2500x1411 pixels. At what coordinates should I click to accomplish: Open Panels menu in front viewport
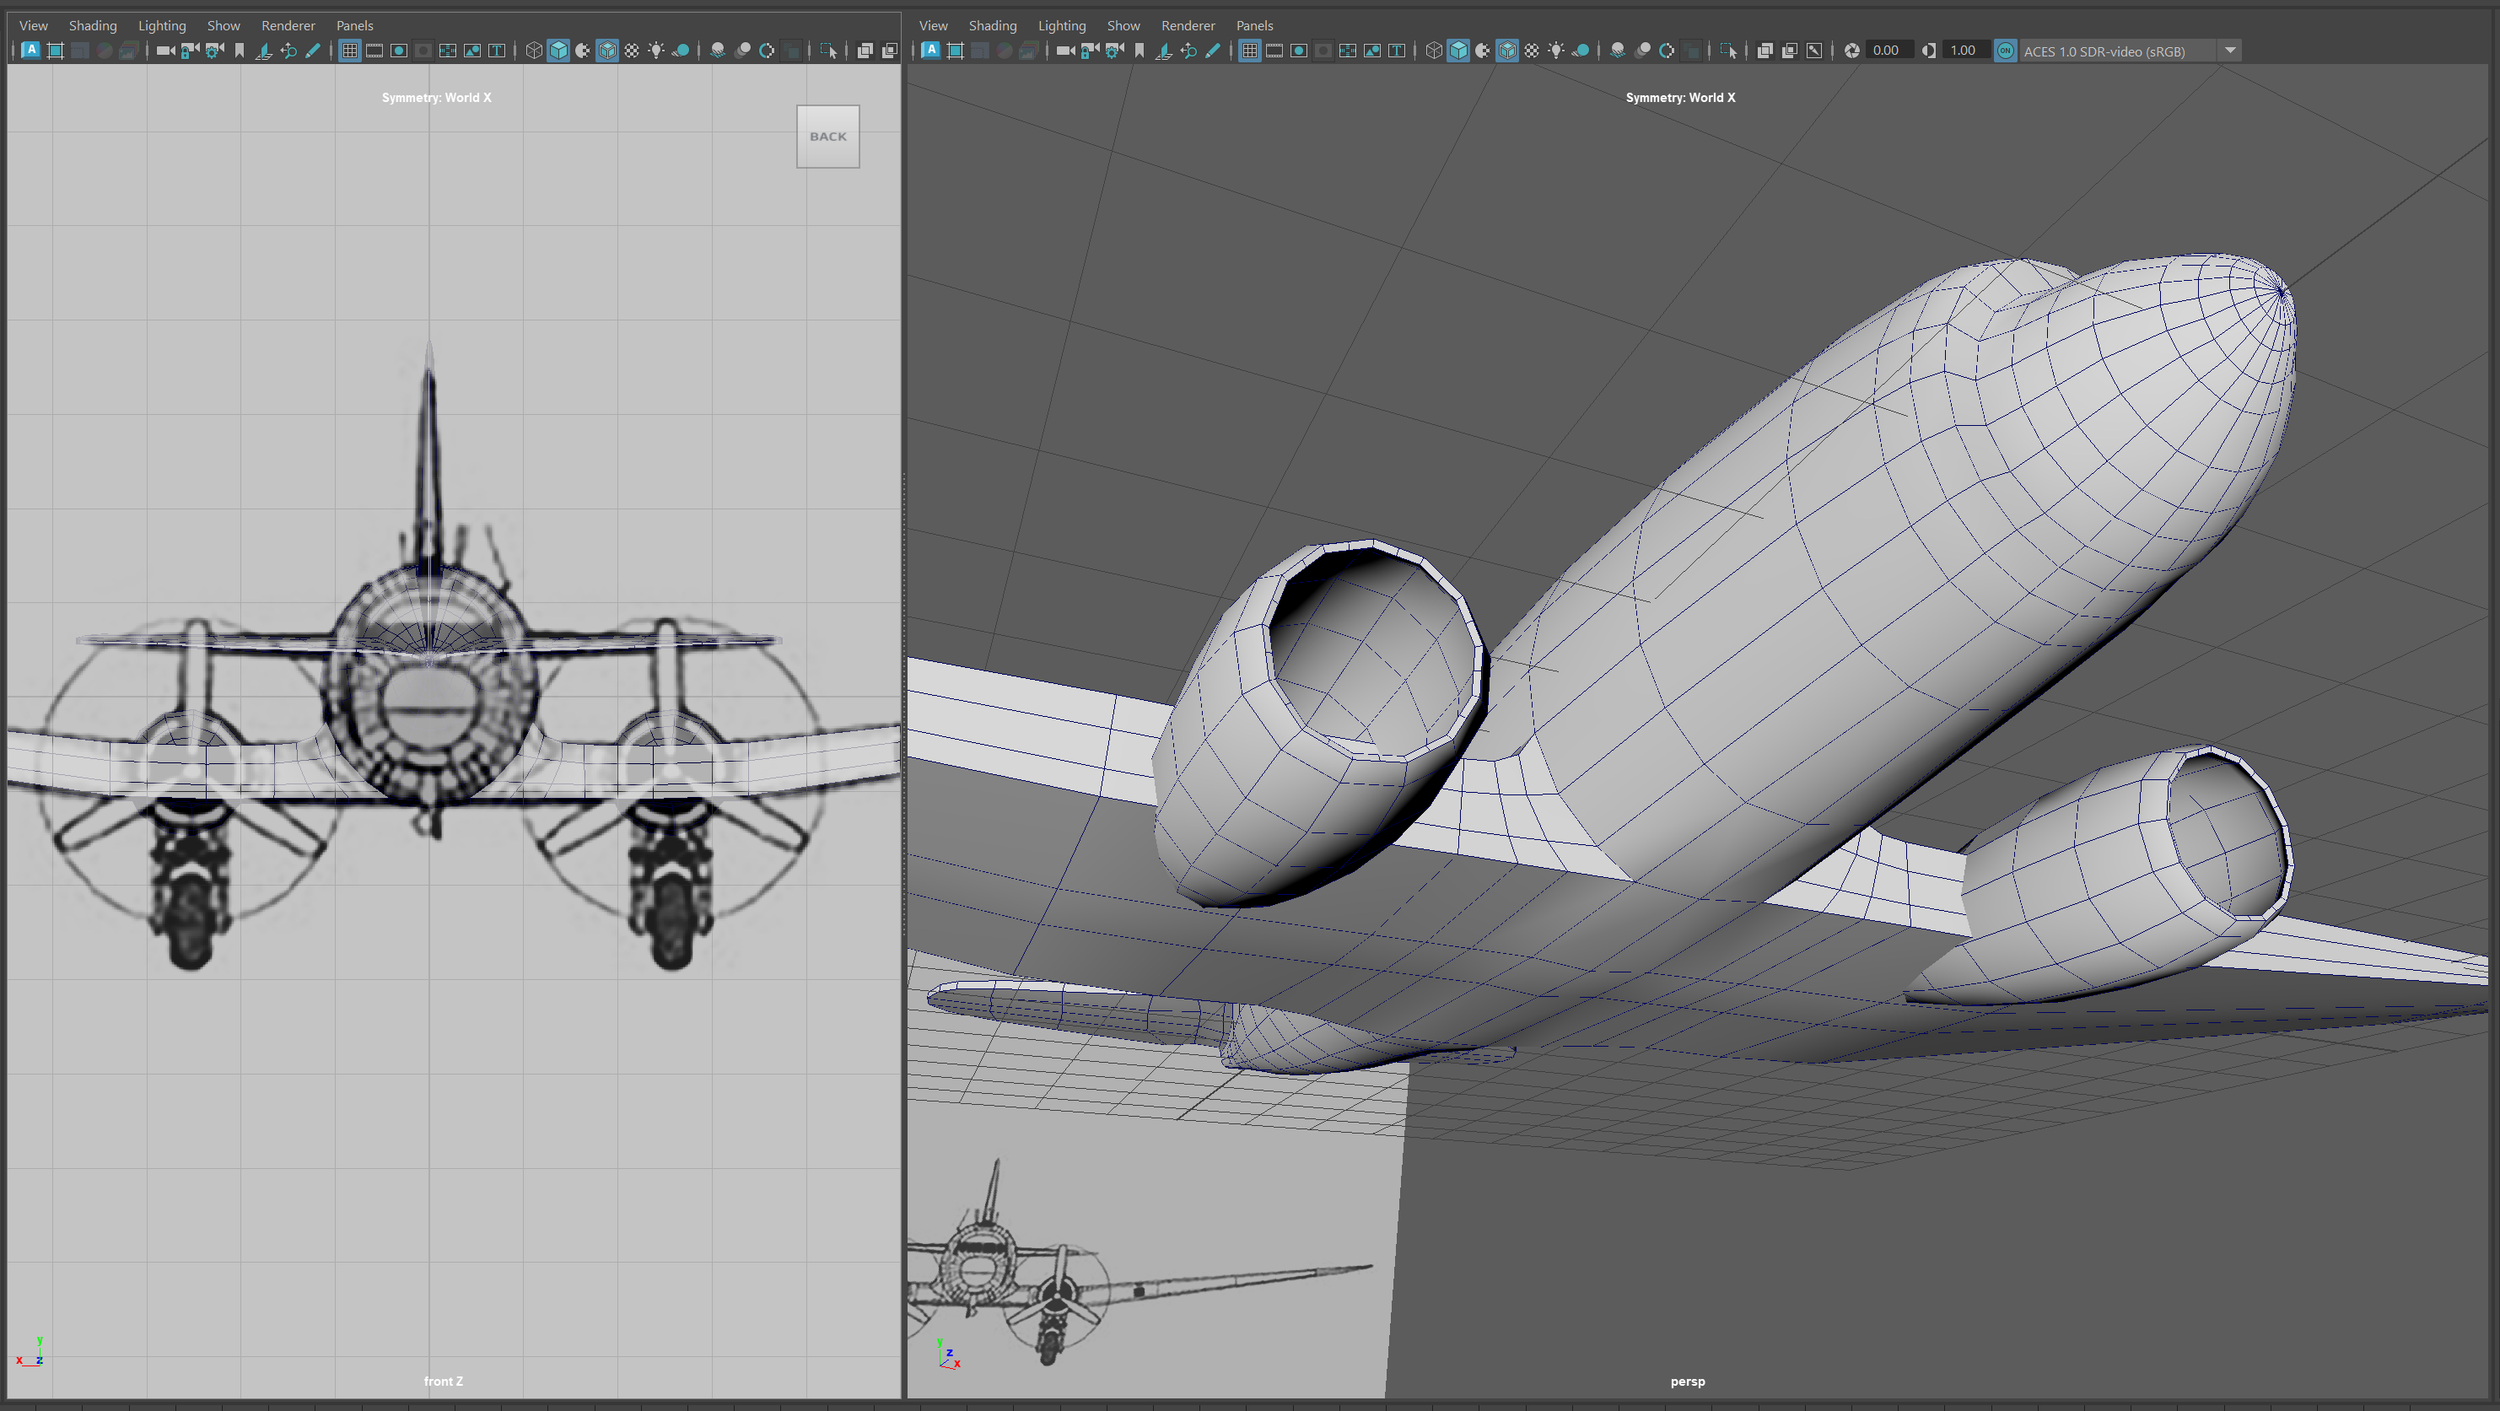pos(354,26)
